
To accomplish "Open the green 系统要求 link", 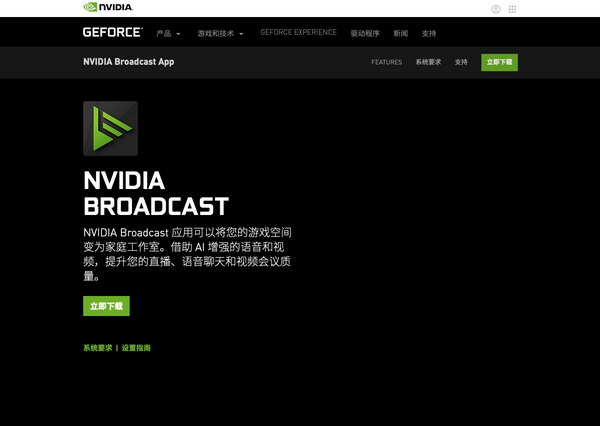I will click(98, 348).
